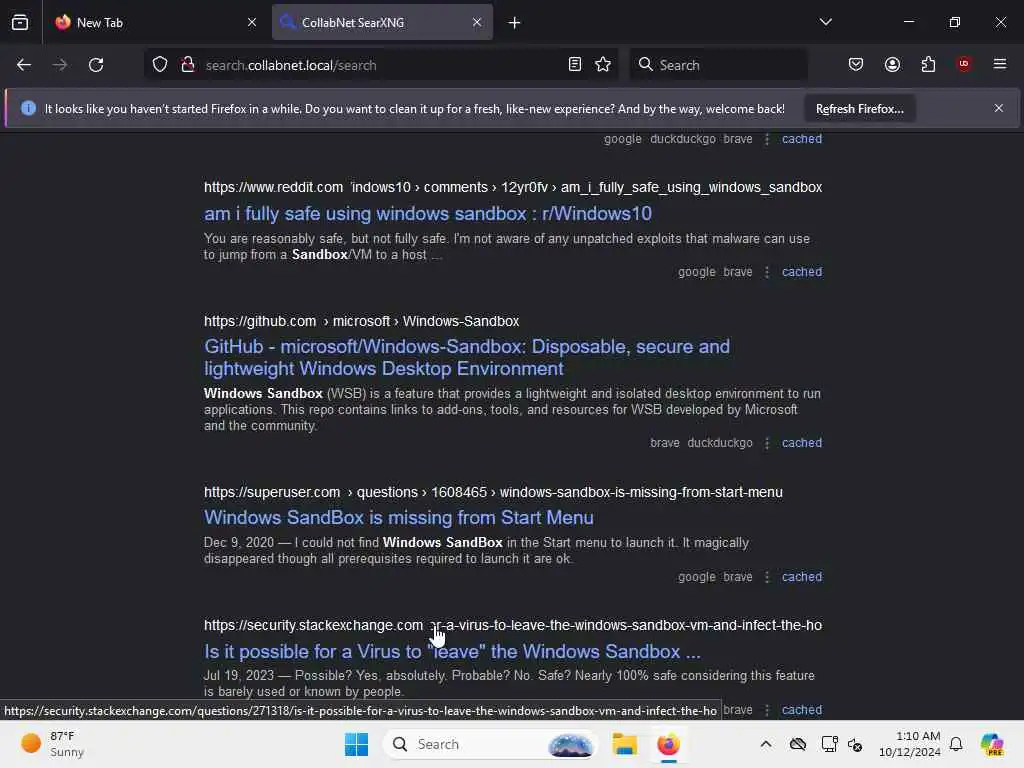This screenshot has height=768, width=1024.
Task: Focus the toolbar Search box
Action: tap(718, 65)
